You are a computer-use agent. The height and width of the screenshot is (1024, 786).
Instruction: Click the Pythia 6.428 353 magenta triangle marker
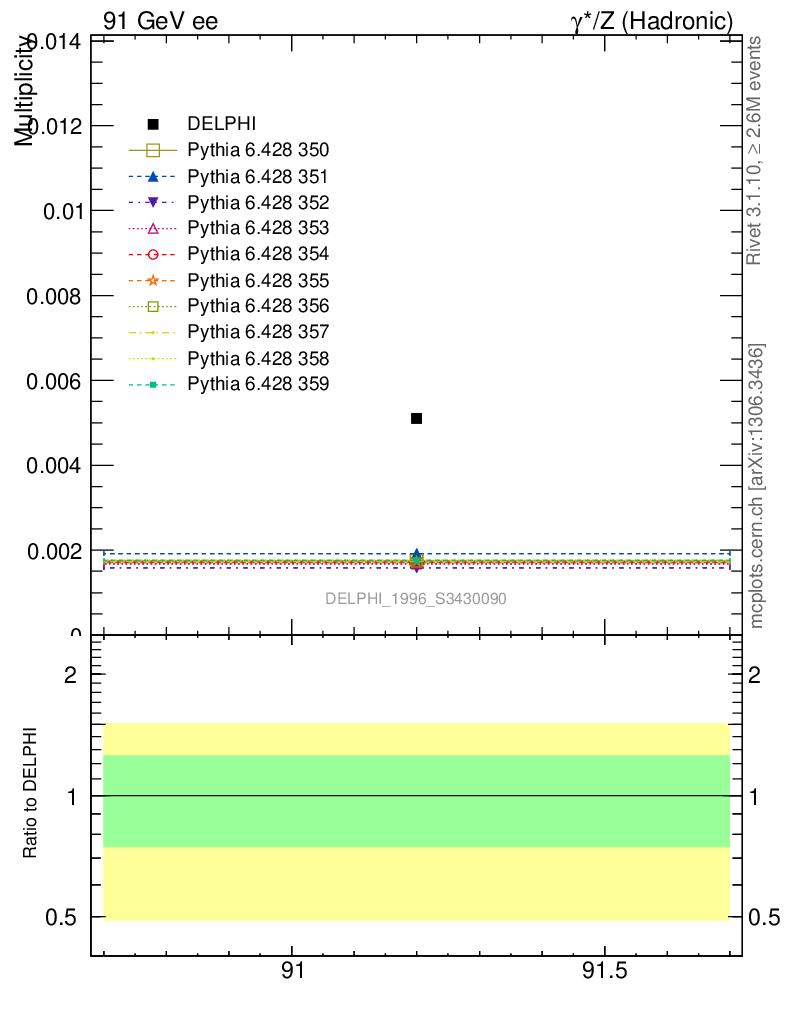coord(153,229)
